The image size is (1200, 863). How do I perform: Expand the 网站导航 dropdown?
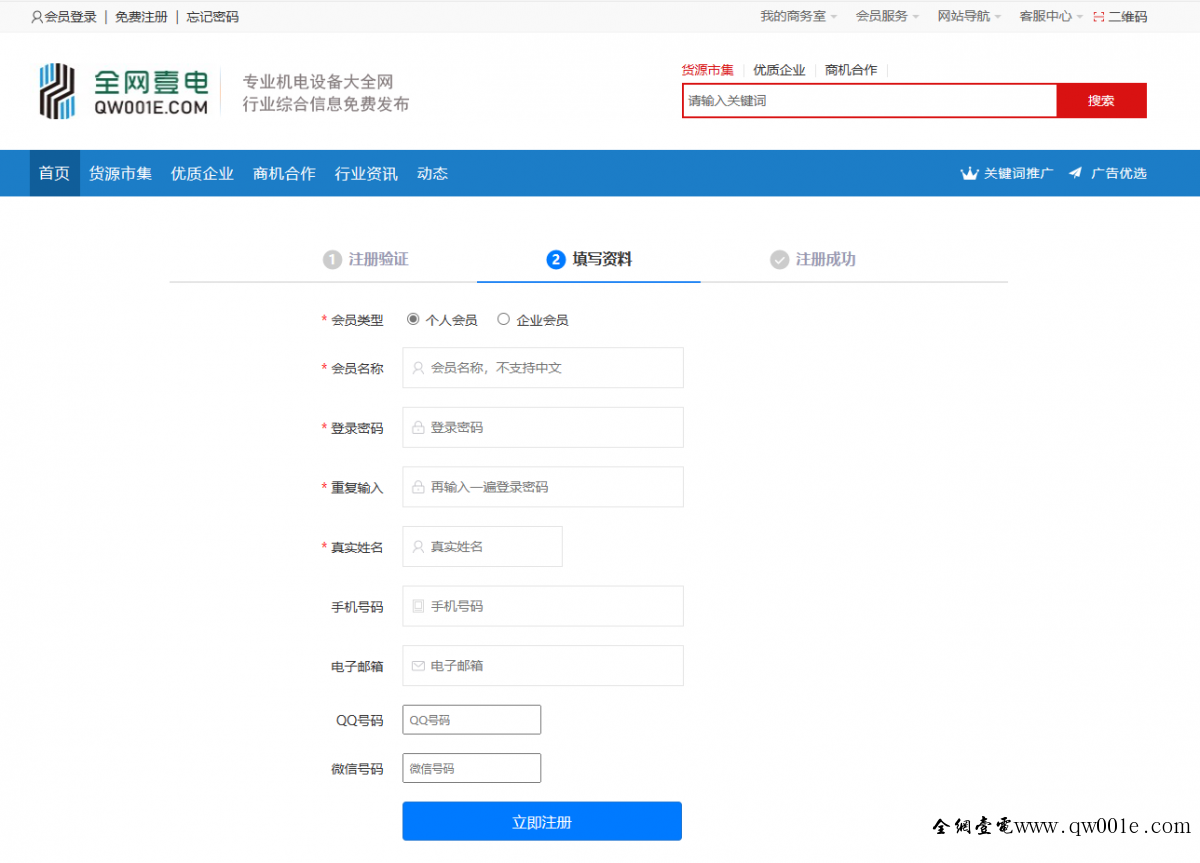(969, 16)
